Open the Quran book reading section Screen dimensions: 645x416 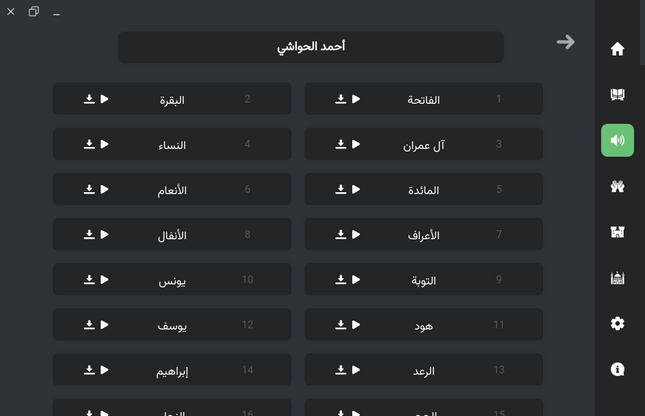click(617, 95)
